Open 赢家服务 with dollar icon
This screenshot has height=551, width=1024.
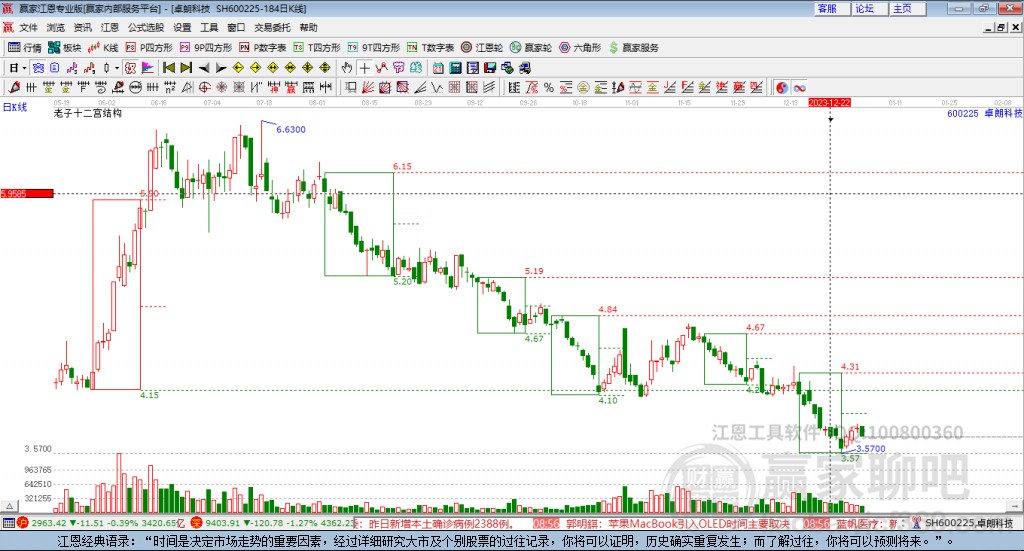pos(634,48)
